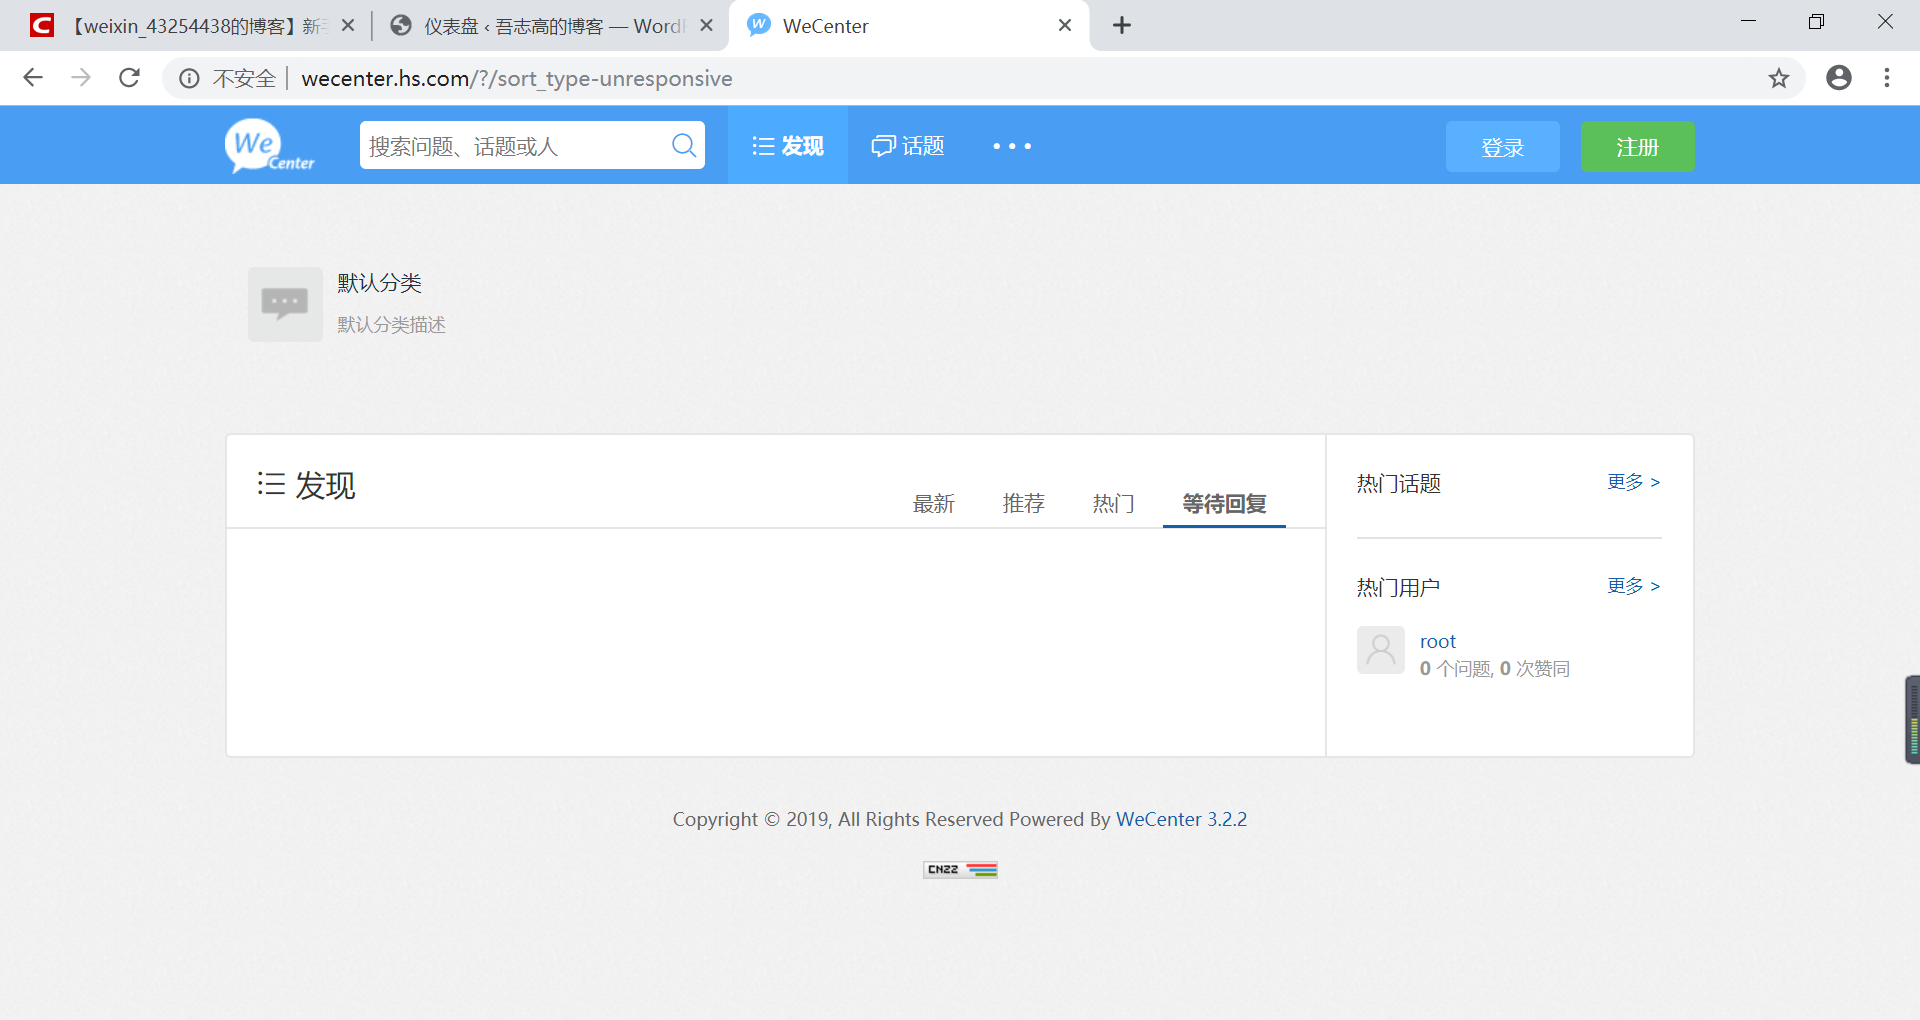The image size is (1920, 1020).
Task: Open the 默认分类 category link
Action: (x=379, y=283)
